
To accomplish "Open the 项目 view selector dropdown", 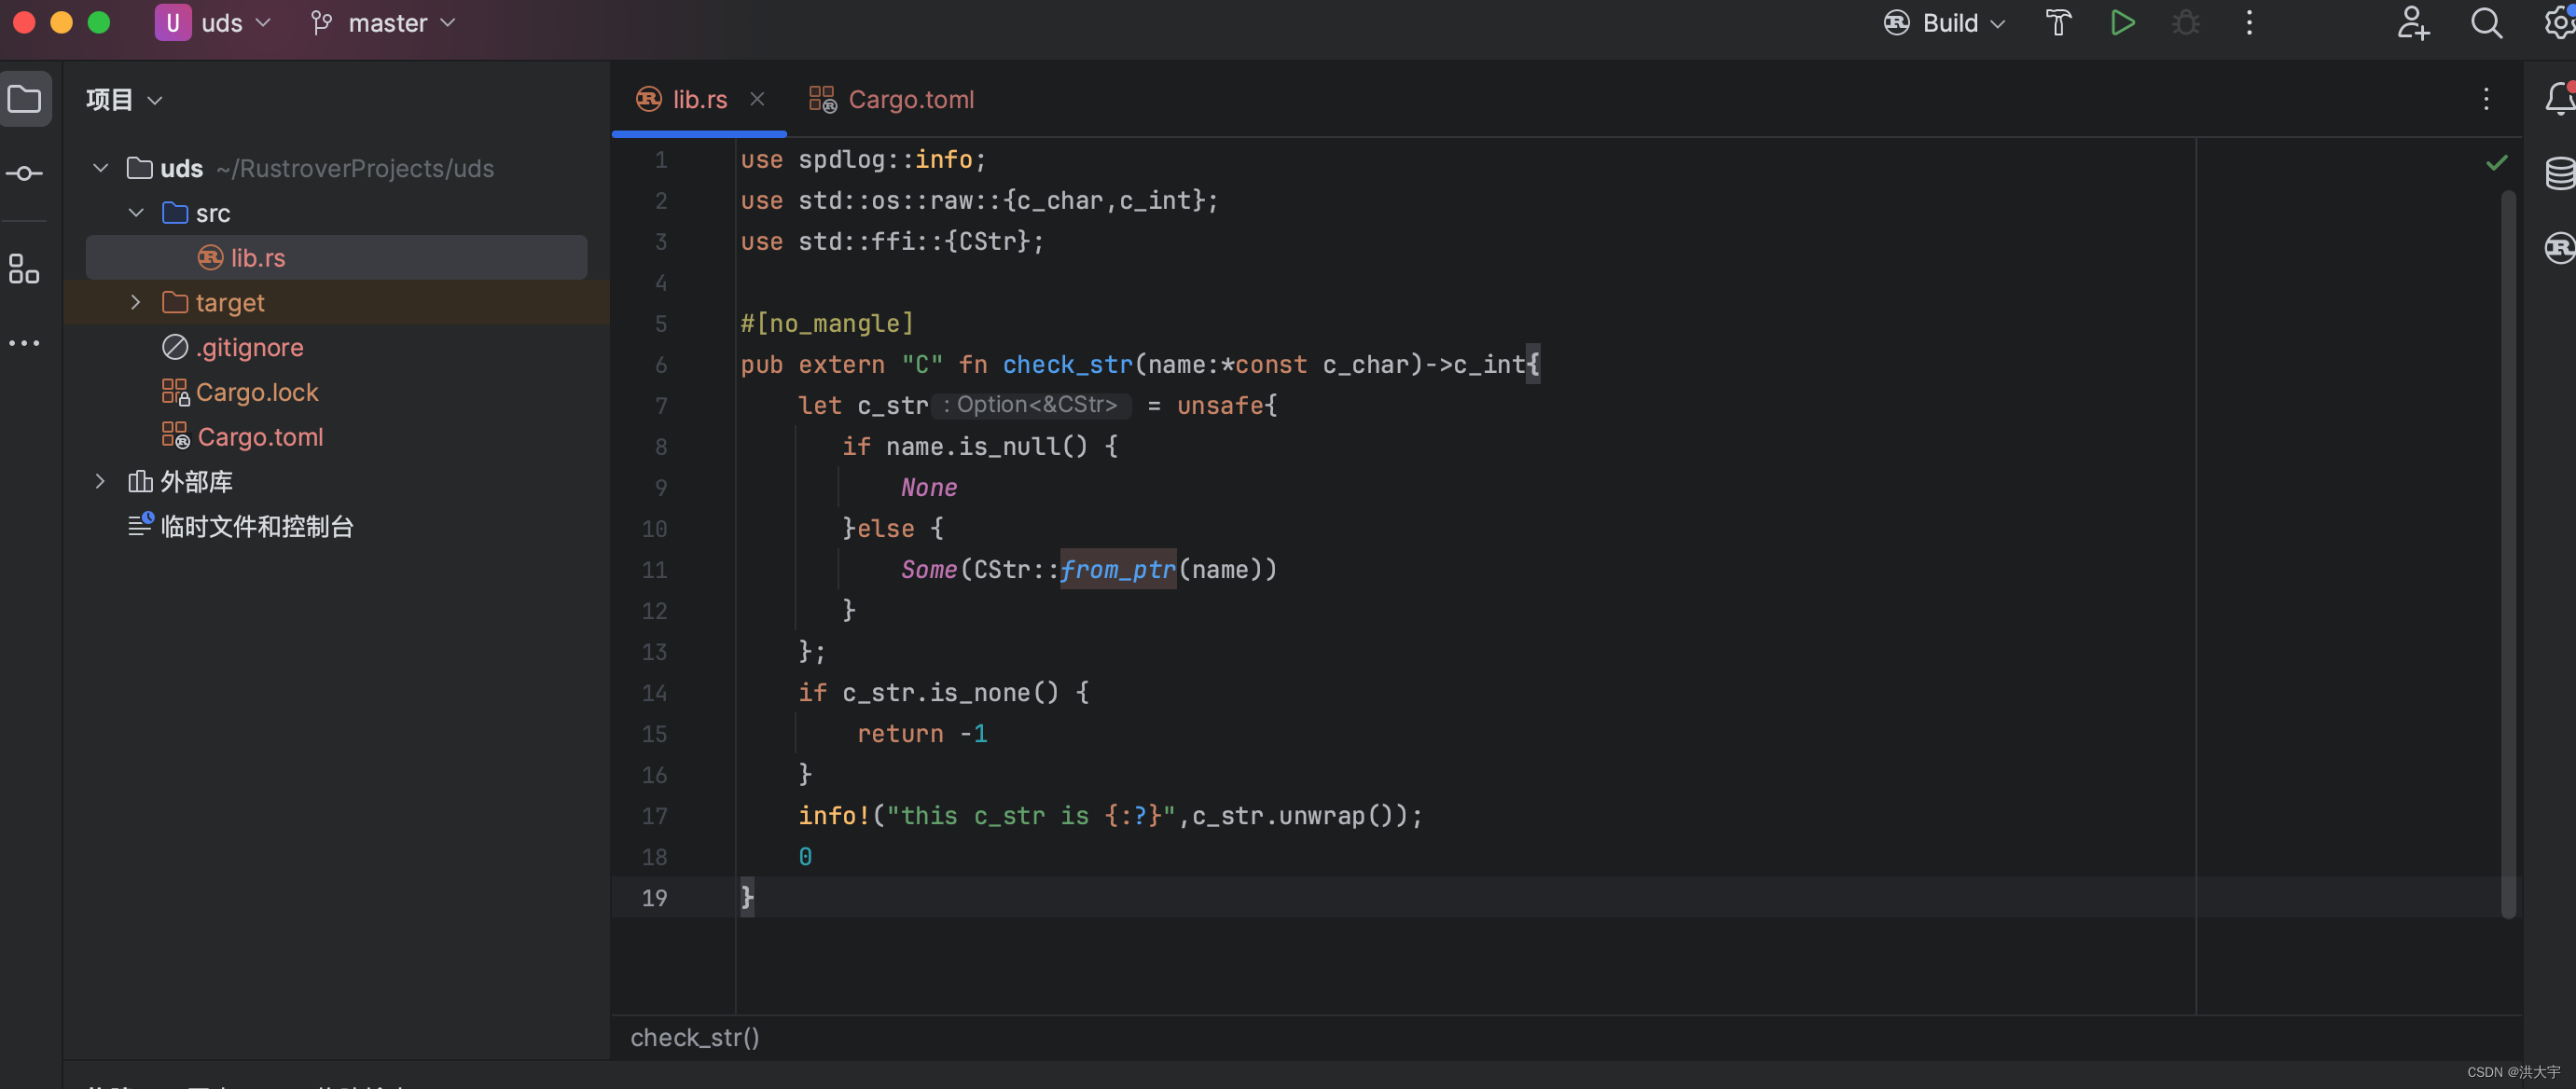I will click(124, 99).
